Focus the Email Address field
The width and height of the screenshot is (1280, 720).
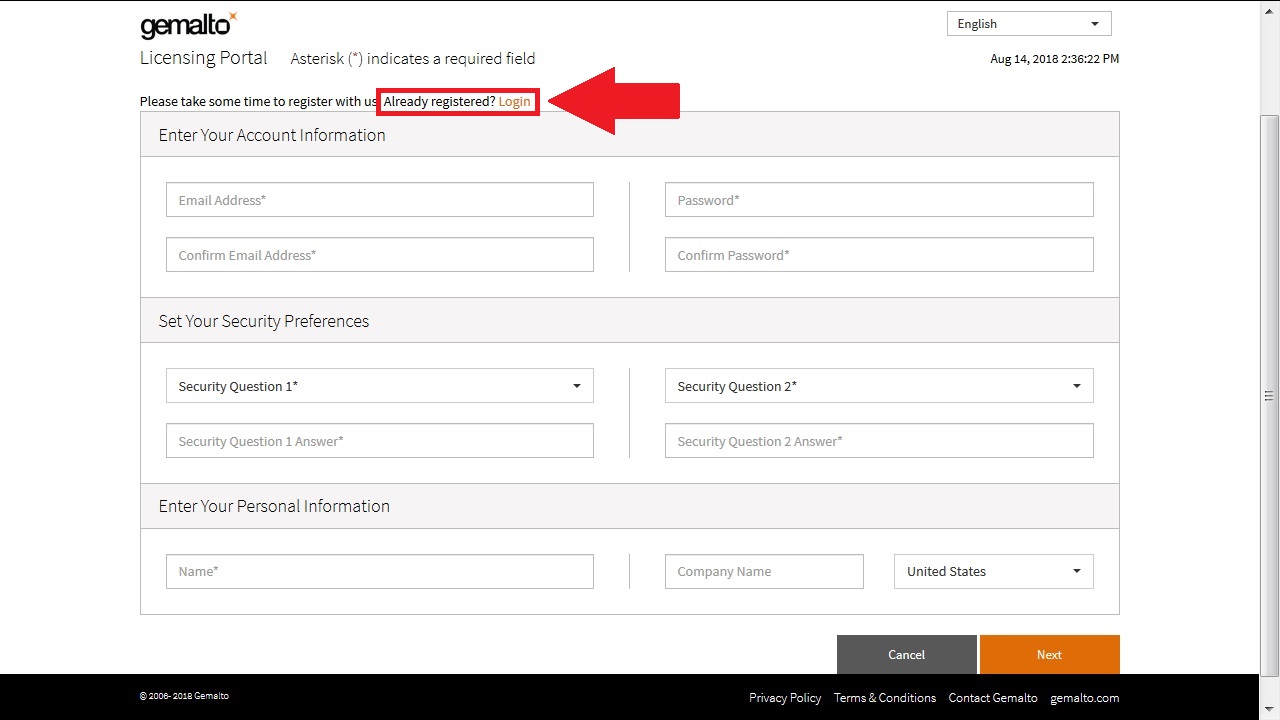(379, 200)
